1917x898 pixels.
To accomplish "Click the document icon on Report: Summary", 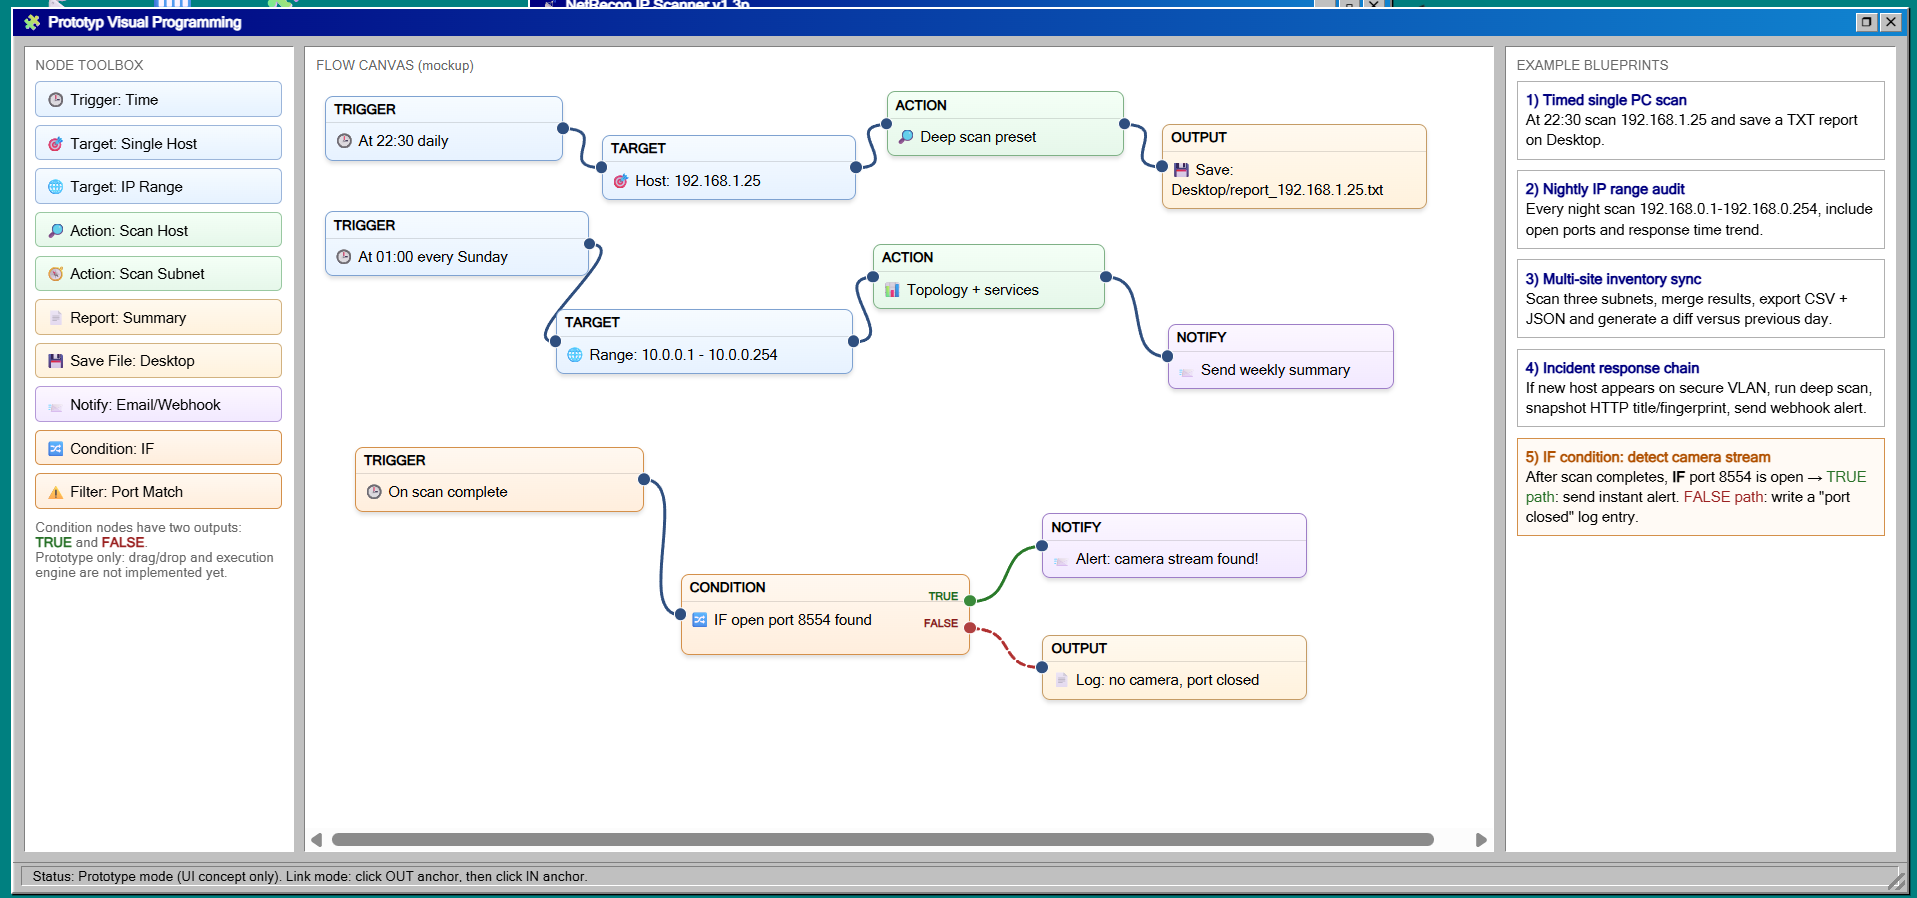I will coord(56,318).
